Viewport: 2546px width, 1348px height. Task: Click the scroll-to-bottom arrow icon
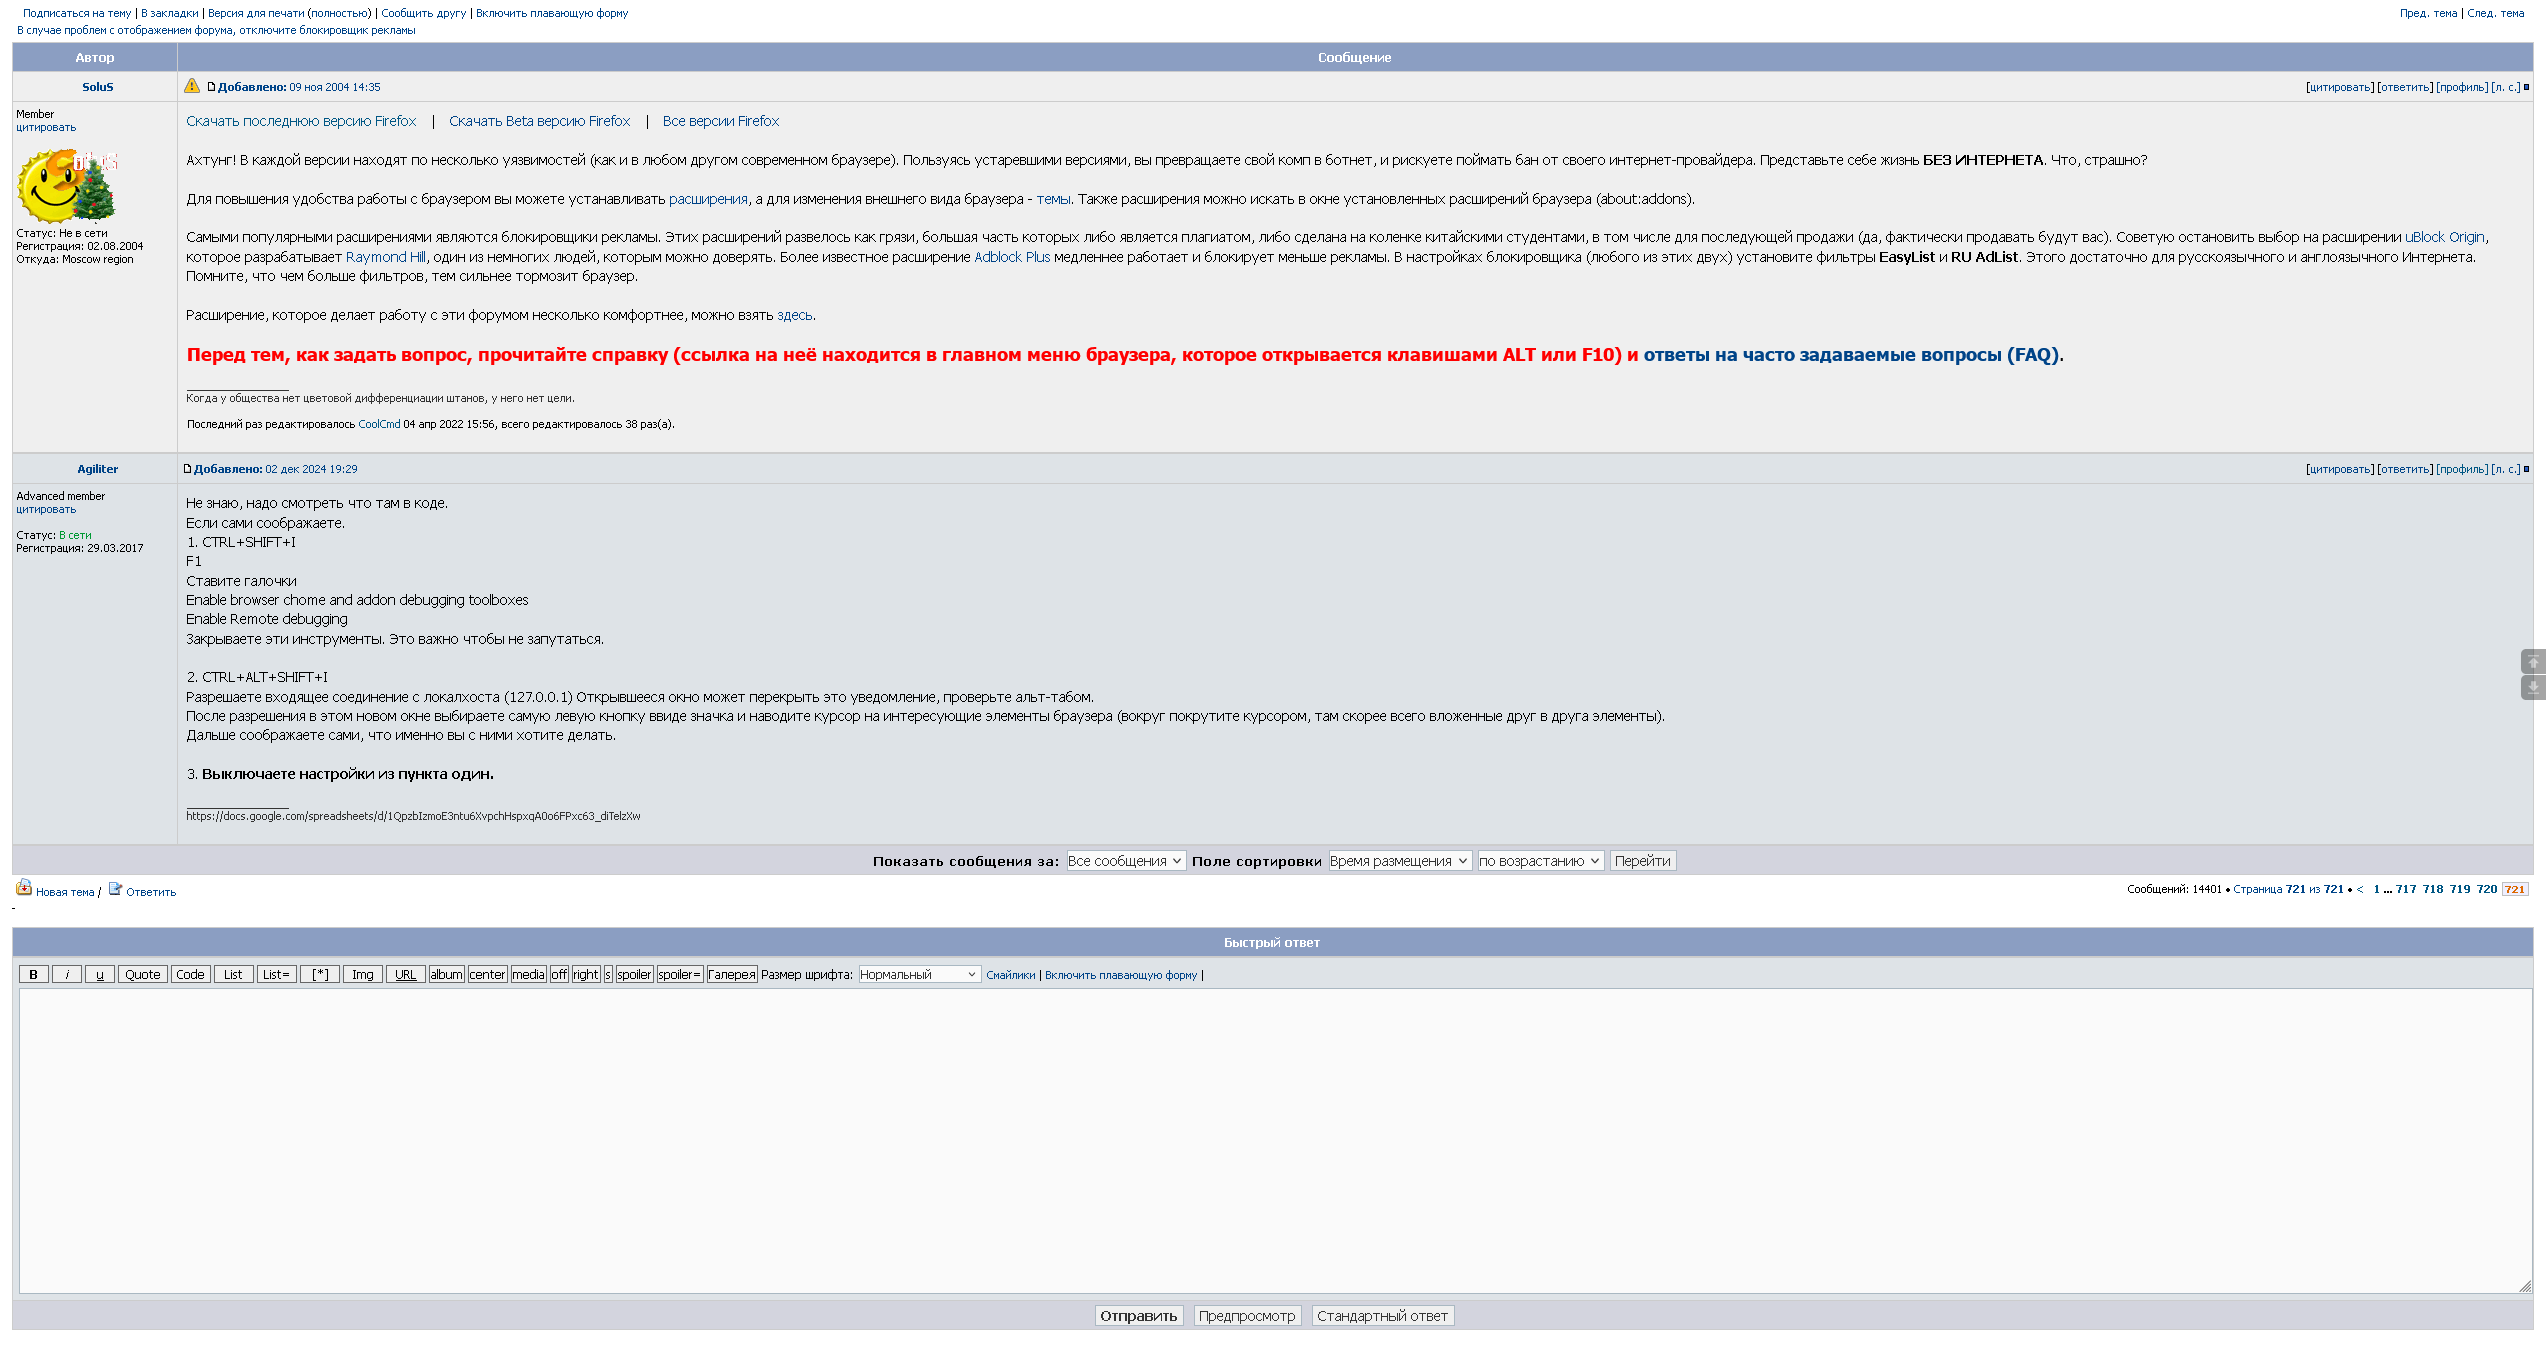click(x=2532, y=687)
